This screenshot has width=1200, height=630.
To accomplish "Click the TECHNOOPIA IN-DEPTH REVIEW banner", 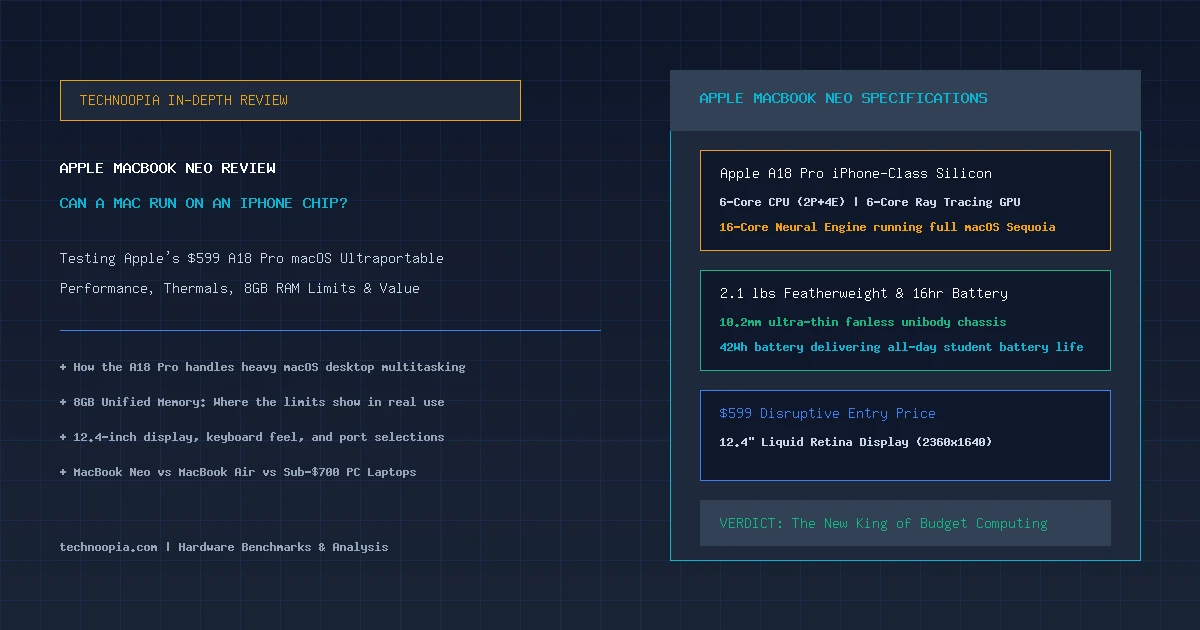I will coord(290,100).
